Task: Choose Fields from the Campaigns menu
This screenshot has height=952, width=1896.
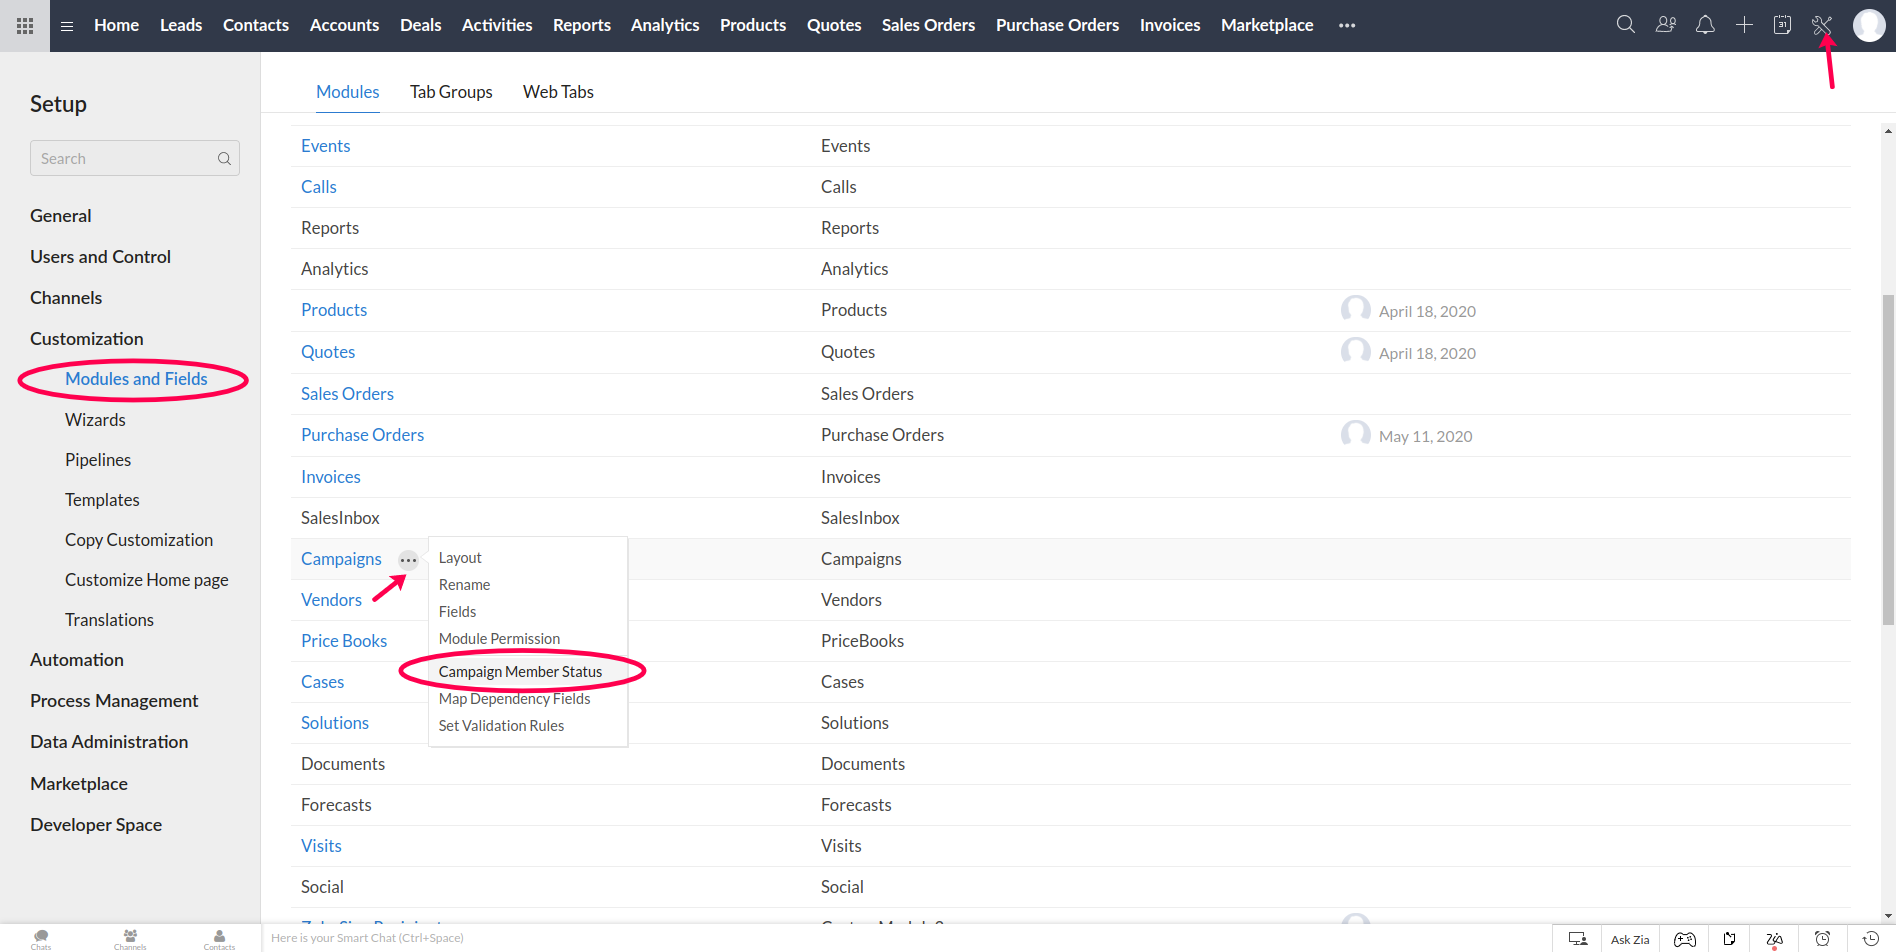Action: coord(457,612)
